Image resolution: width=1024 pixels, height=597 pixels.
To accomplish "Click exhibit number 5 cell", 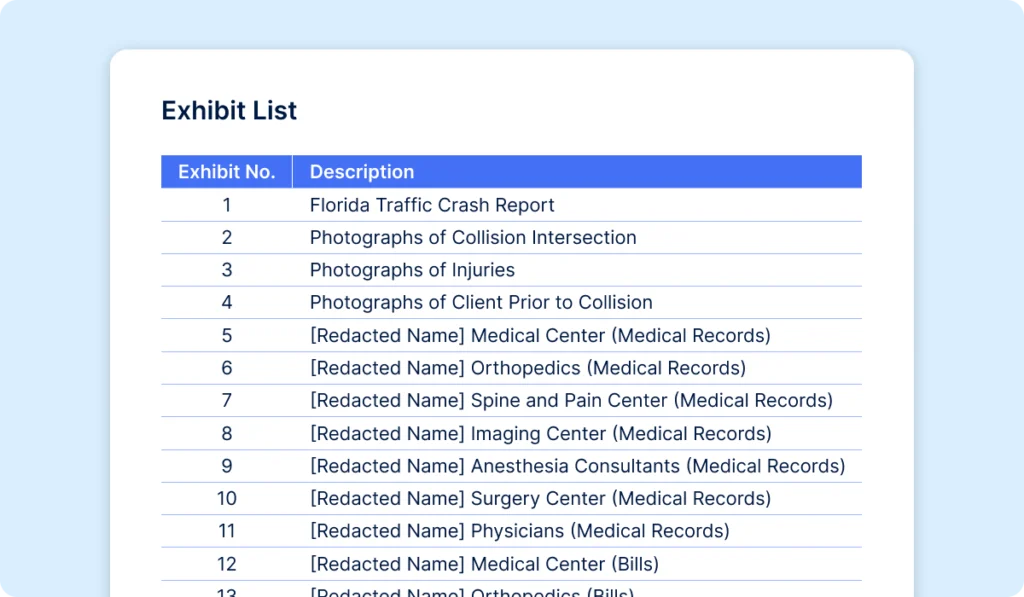I will [x=227, y=335].
